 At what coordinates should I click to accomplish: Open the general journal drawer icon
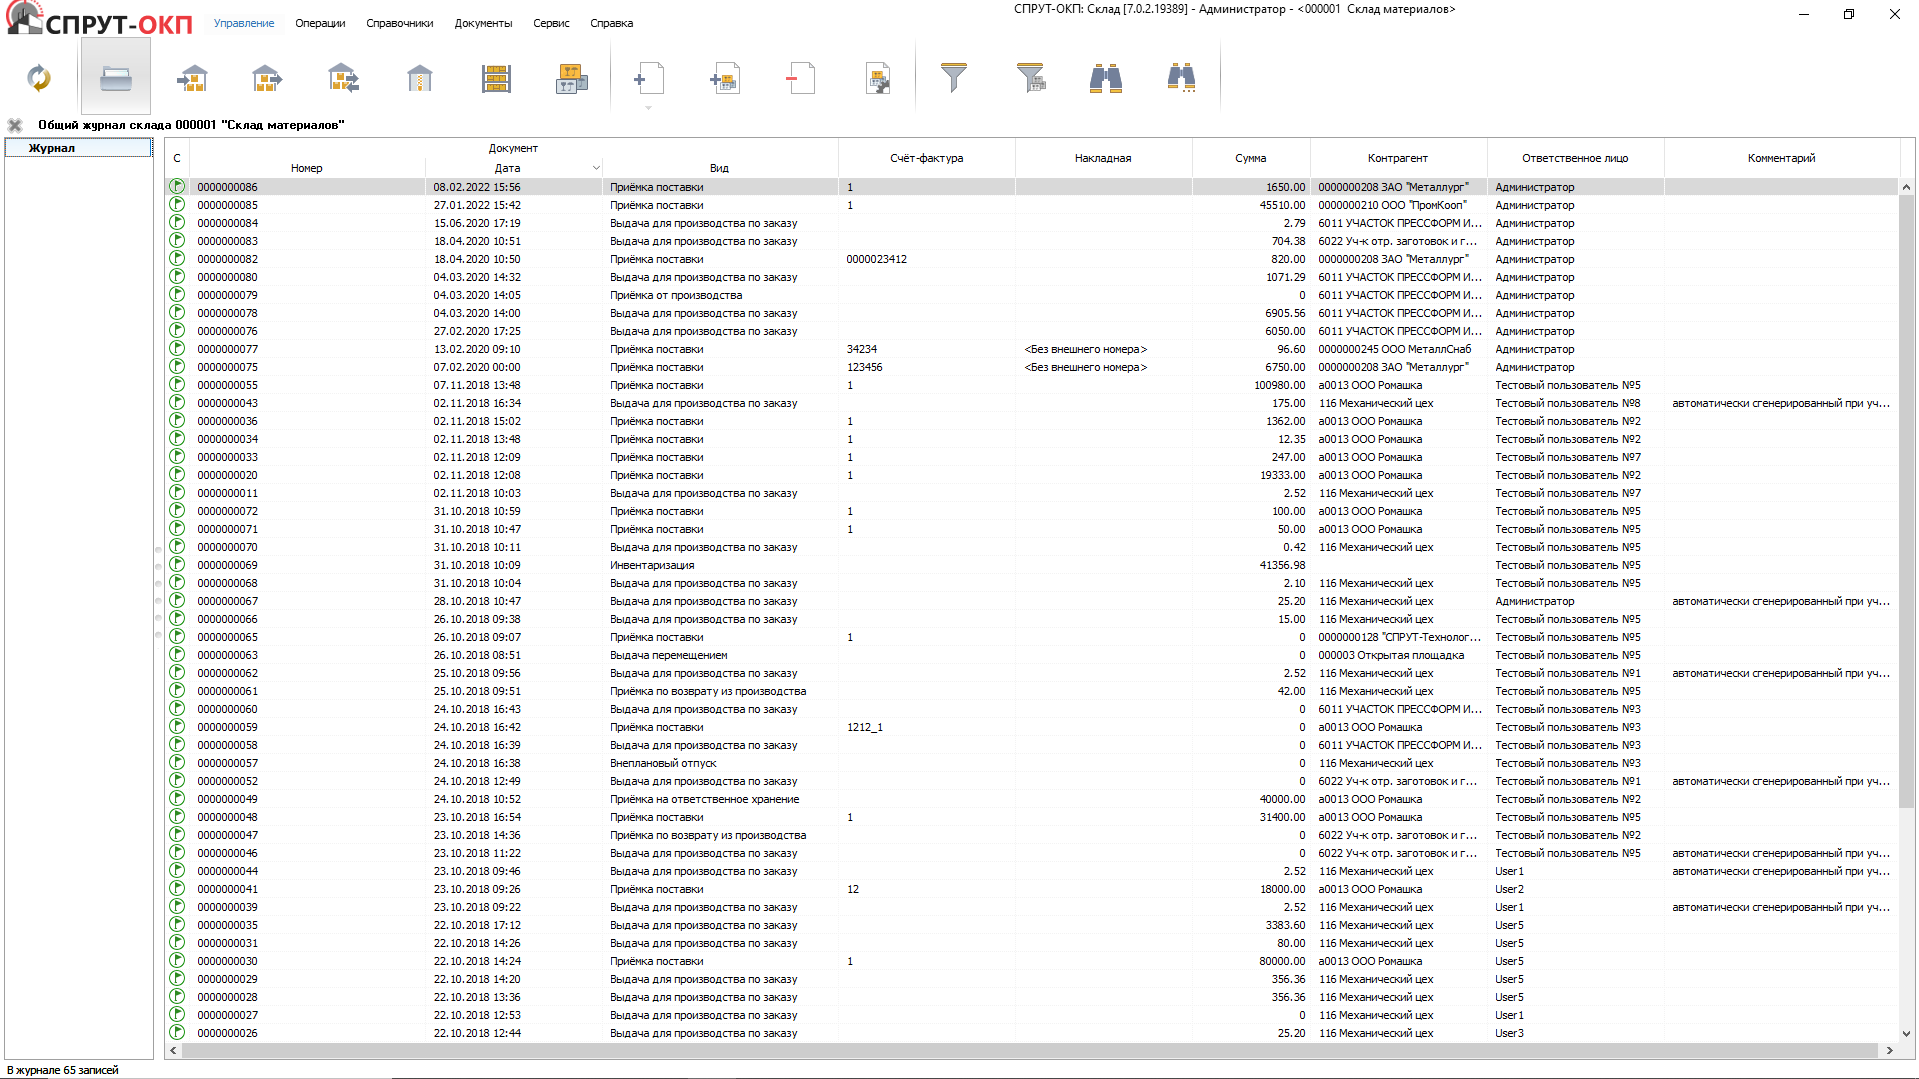click(x=116, y=78)
